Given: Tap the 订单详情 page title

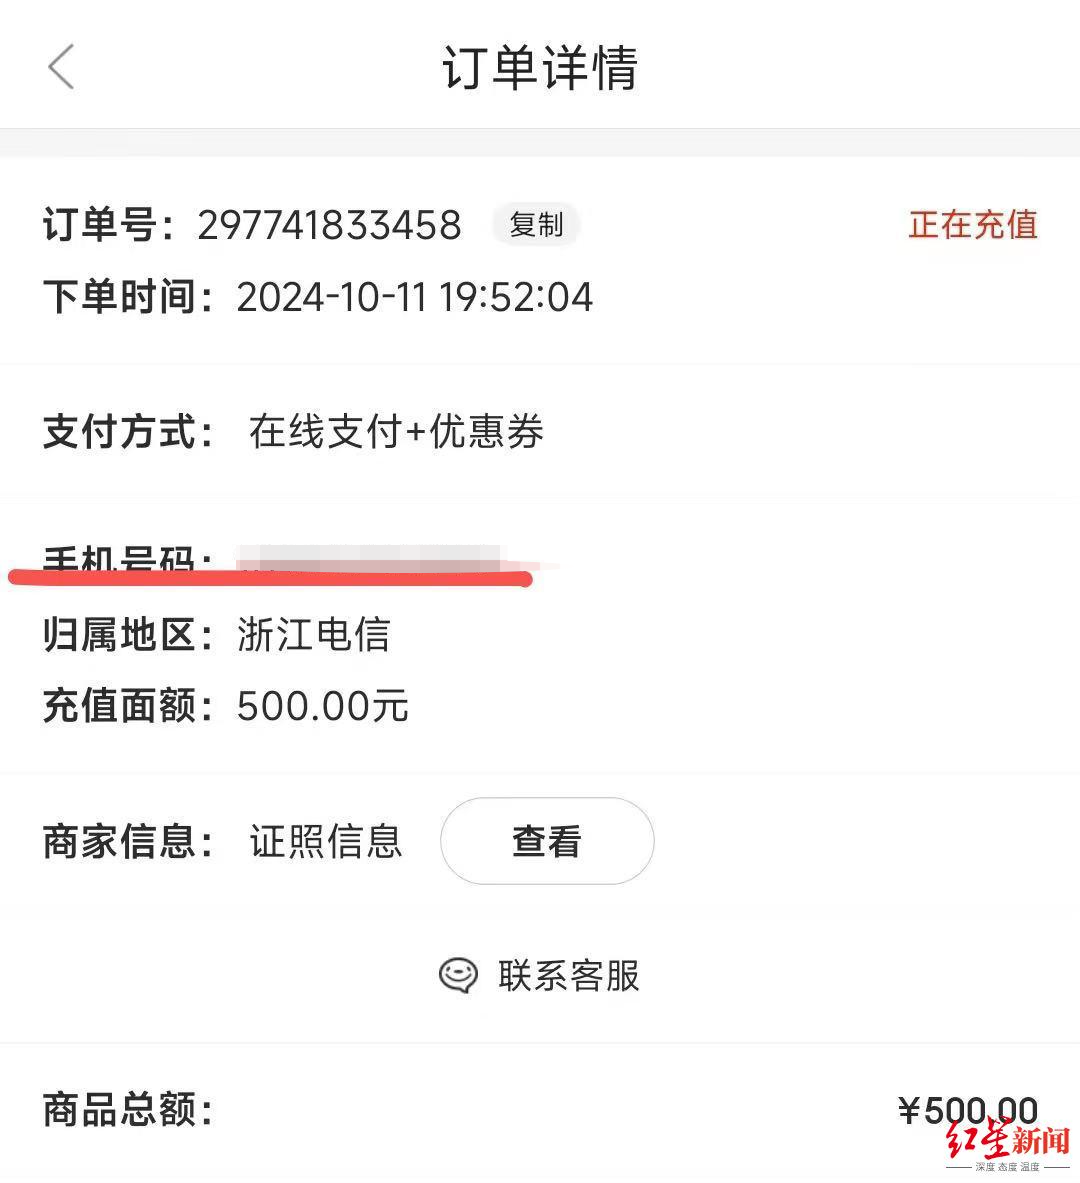Looking at the screenshot, I should pyautogui.click(x=540, y=67).
